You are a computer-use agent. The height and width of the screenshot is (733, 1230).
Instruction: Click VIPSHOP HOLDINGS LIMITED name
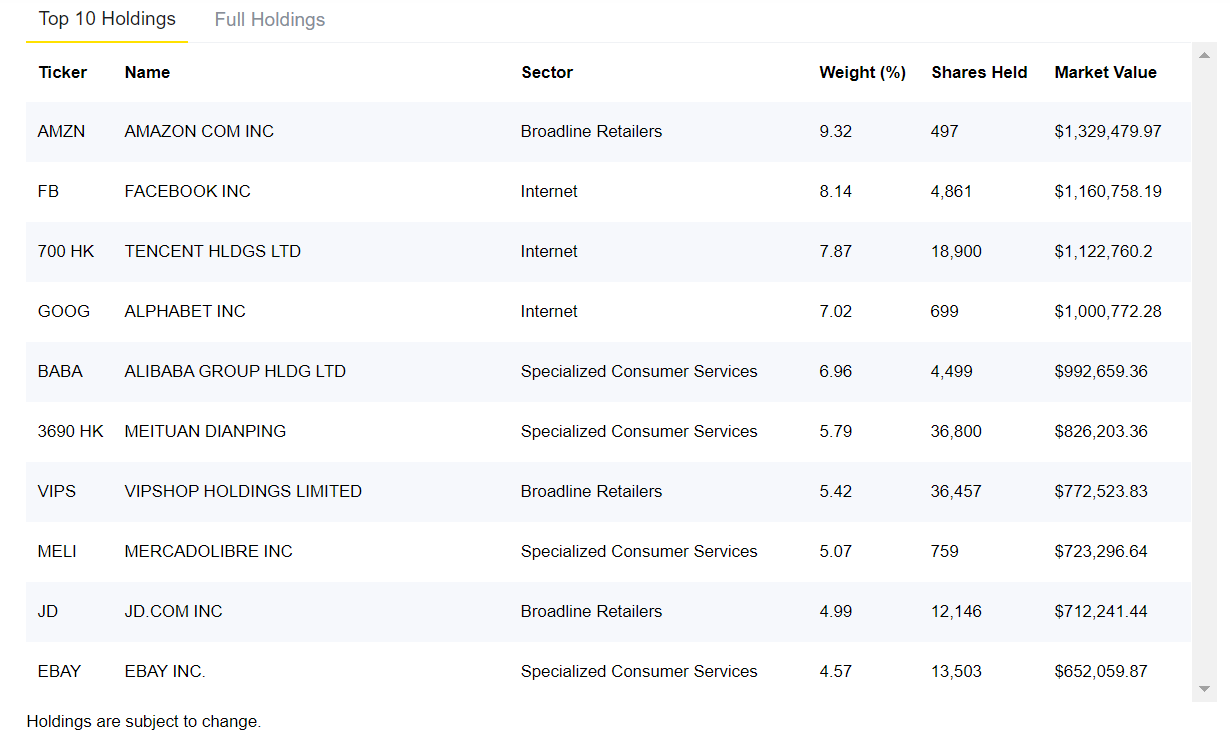(x=243, y=491)
